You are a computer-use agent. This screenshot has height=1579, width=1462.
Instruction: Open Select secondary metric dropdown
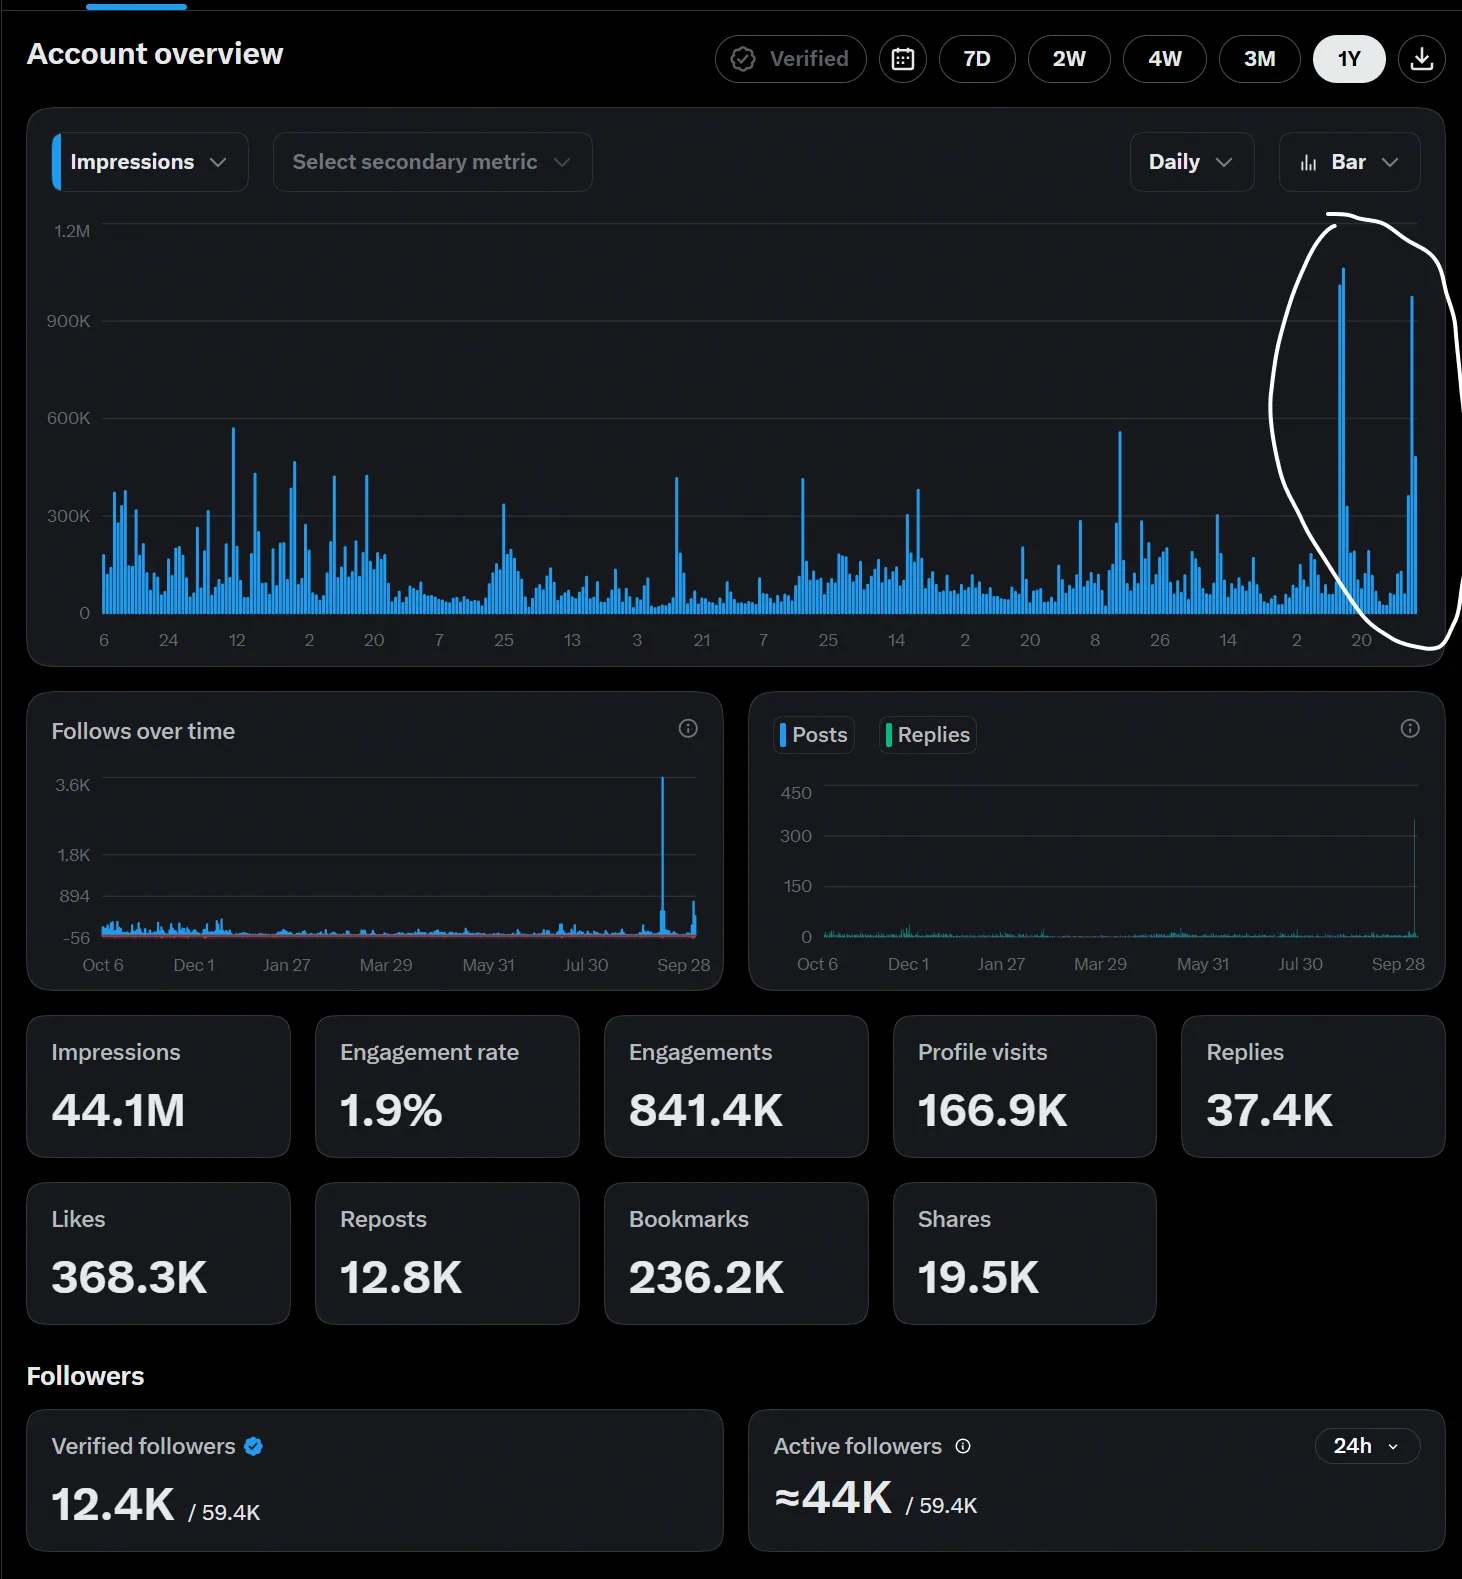pyautogui.click(x=432, y=162)
